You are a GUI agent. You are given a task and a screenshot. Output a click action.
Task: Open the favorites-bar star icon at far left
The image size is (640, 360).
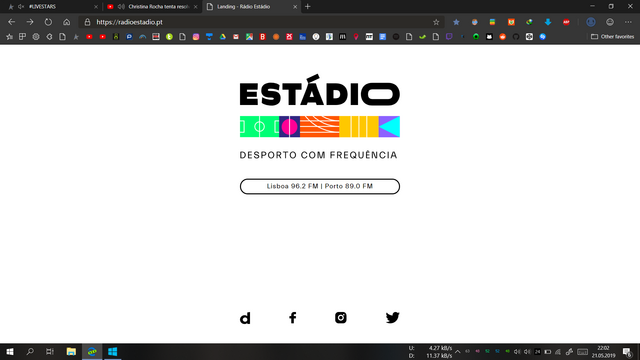click(9, 37)
